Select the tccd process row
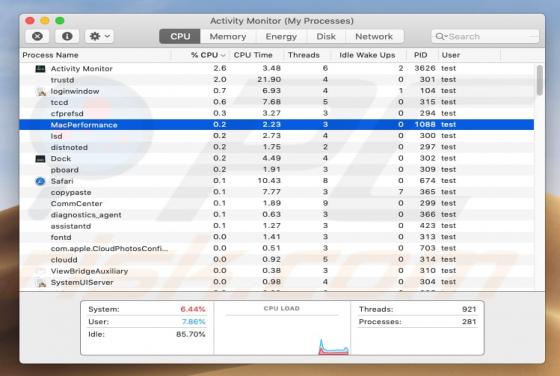 pos(277,102)
